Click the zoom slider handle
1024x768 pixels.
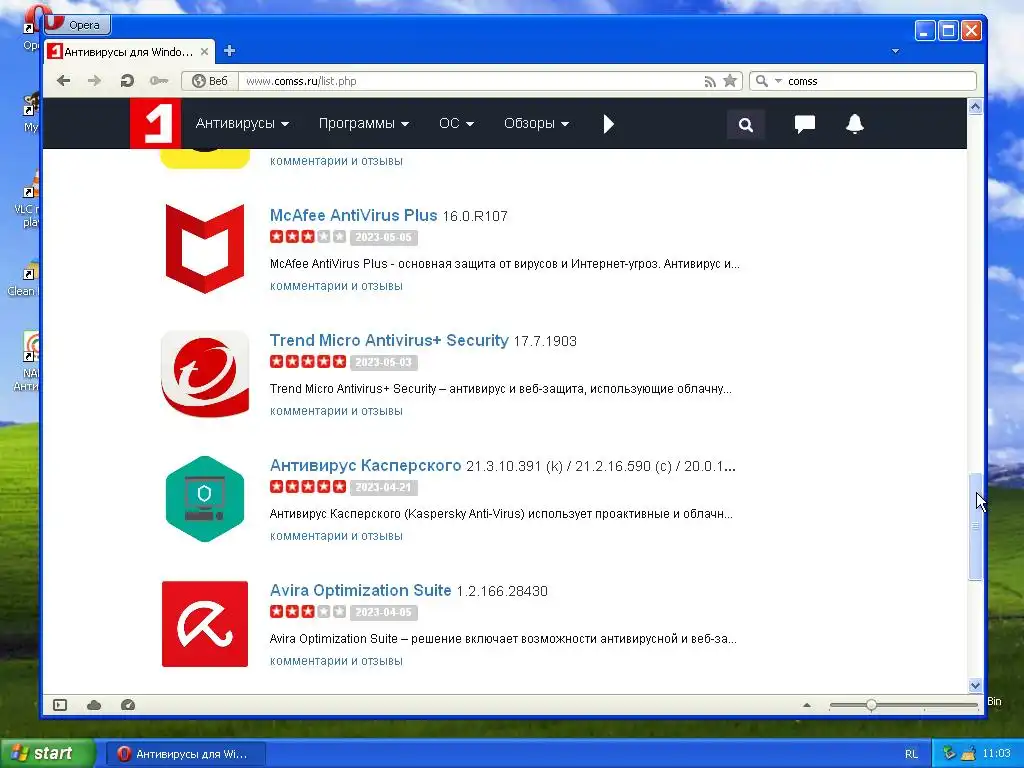pos(871,705)
